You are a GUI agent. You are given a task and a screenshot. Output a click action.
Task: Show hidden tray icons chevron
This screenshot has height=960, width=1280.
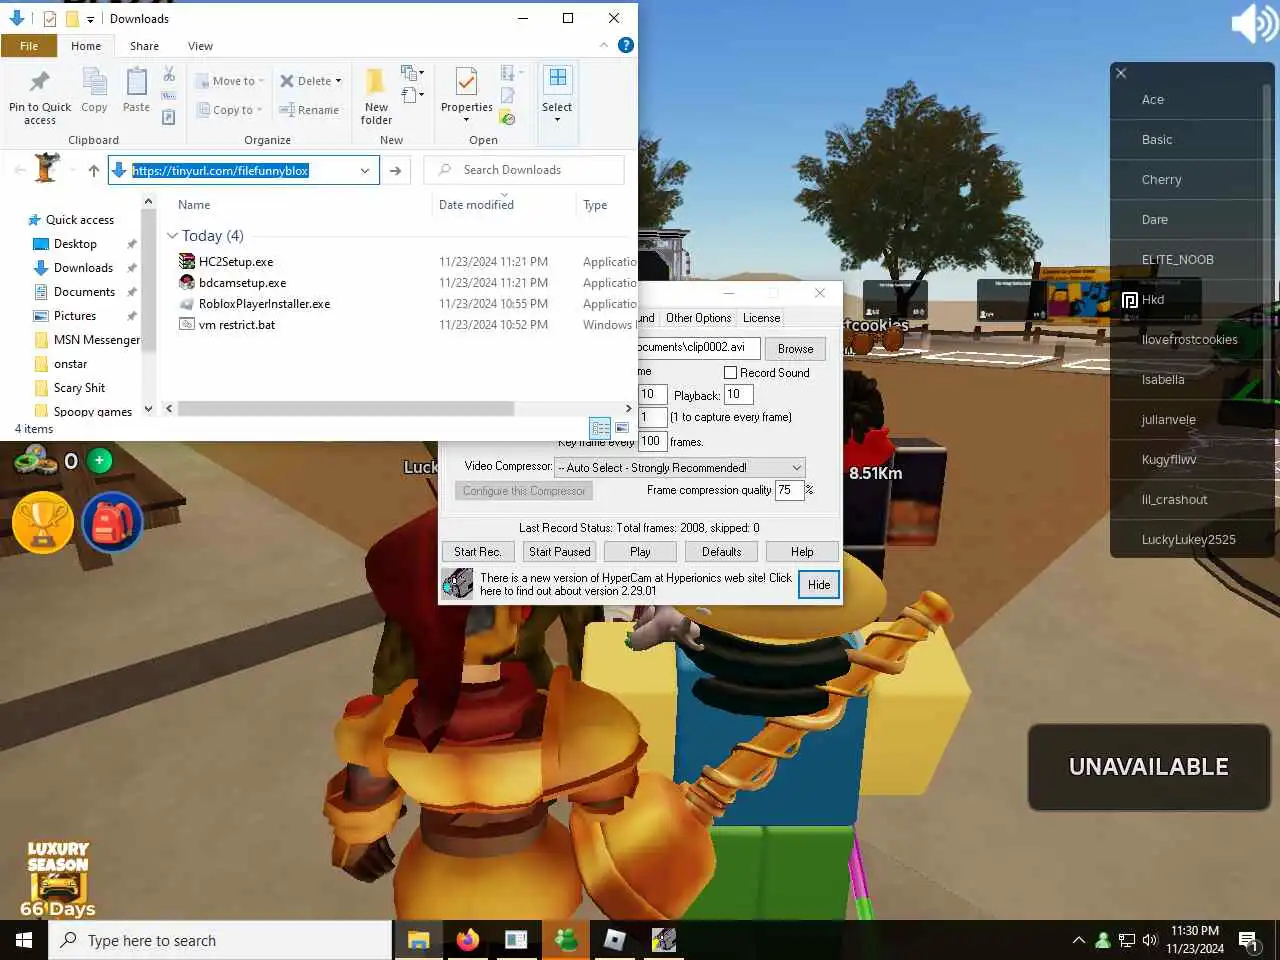1078,940
